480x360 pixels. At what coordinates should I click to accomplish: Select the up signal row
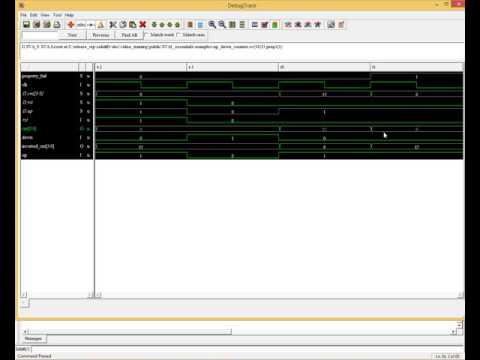point(57,155)
